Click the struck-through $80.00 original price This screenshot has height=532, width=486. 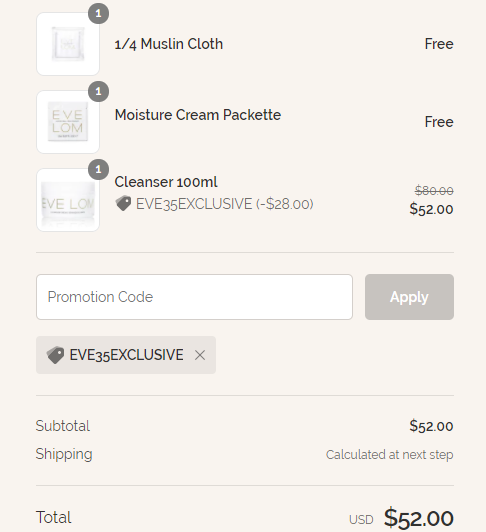tap(434, 191)
